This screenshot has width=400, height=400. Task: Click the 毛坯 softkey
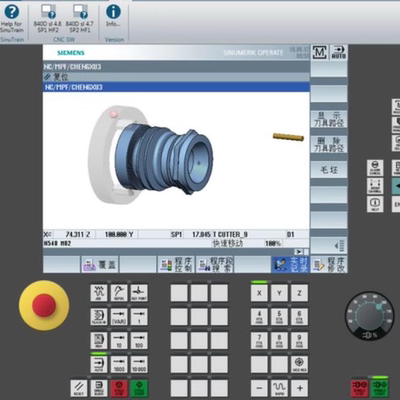(x=329, y=170)
